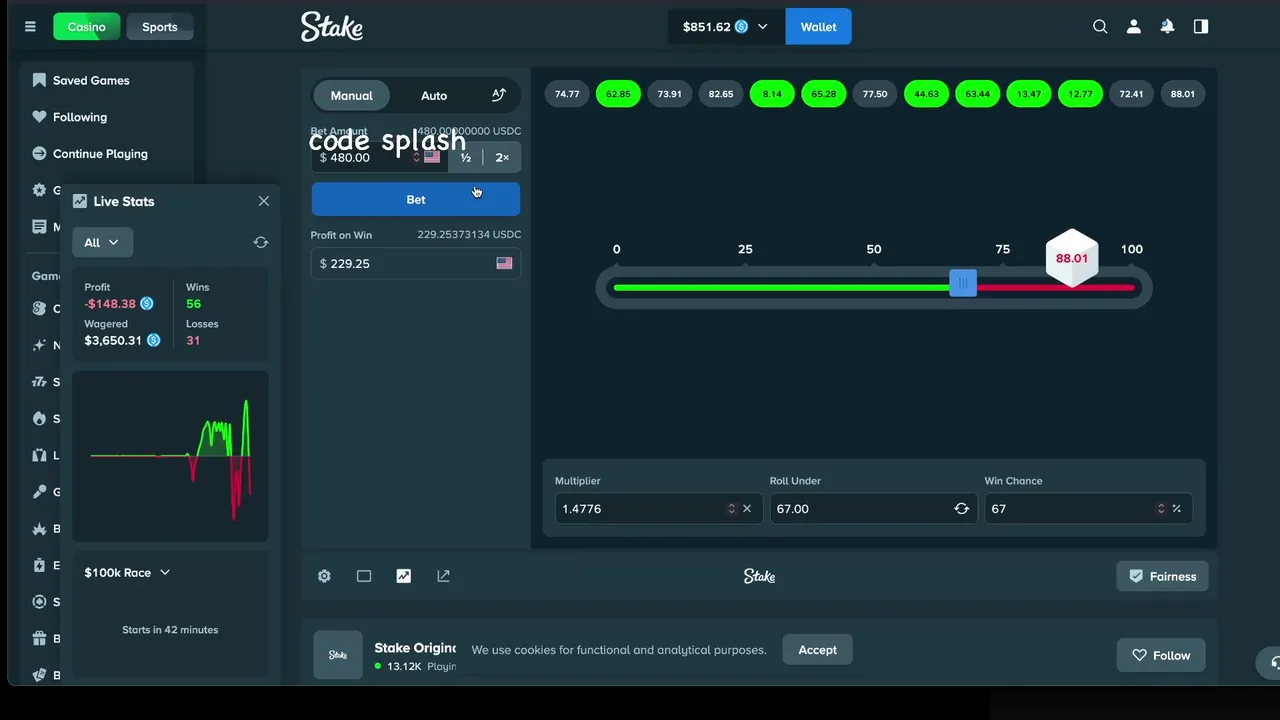Click the wagered currency coin icon

153,341
